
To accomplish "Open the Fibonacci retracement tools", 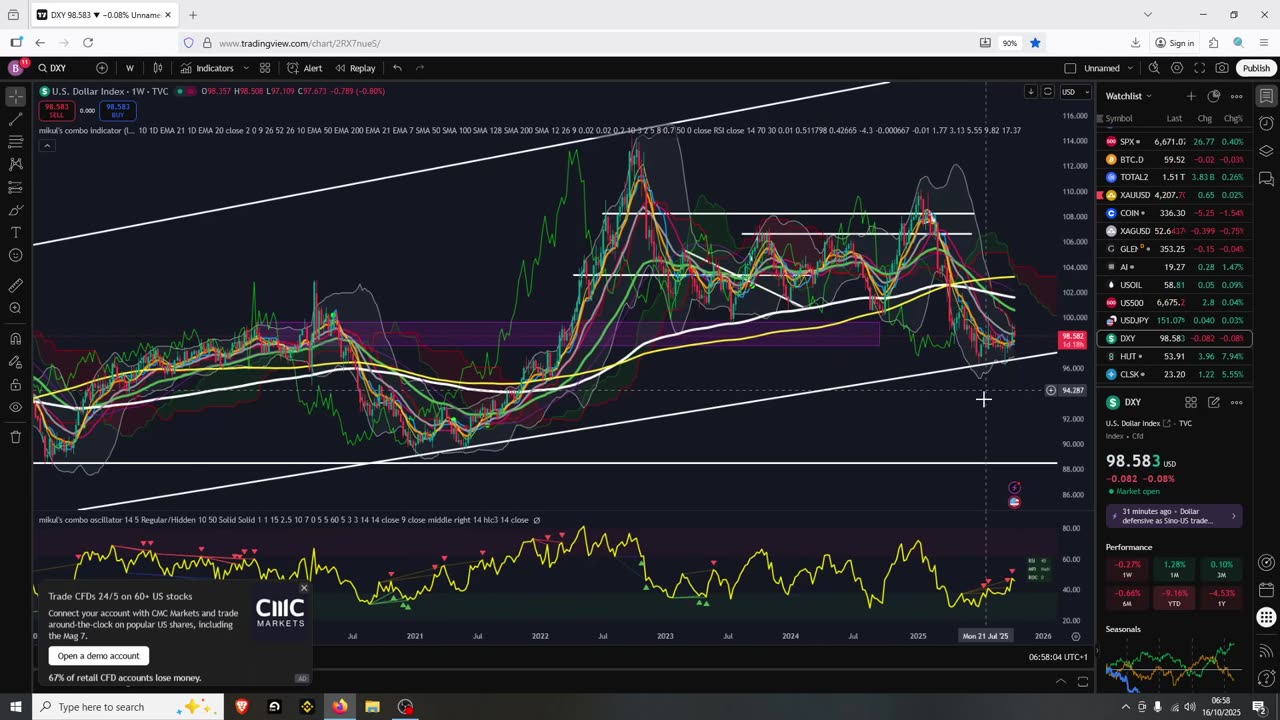I will (x=16, y=140).
